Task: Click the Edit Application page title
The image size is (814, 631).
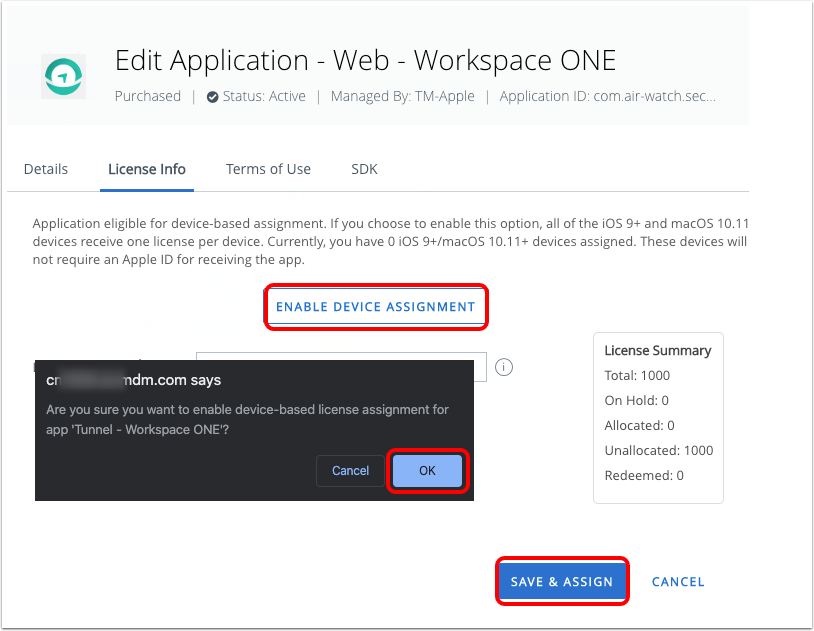Action: (365, 61)
